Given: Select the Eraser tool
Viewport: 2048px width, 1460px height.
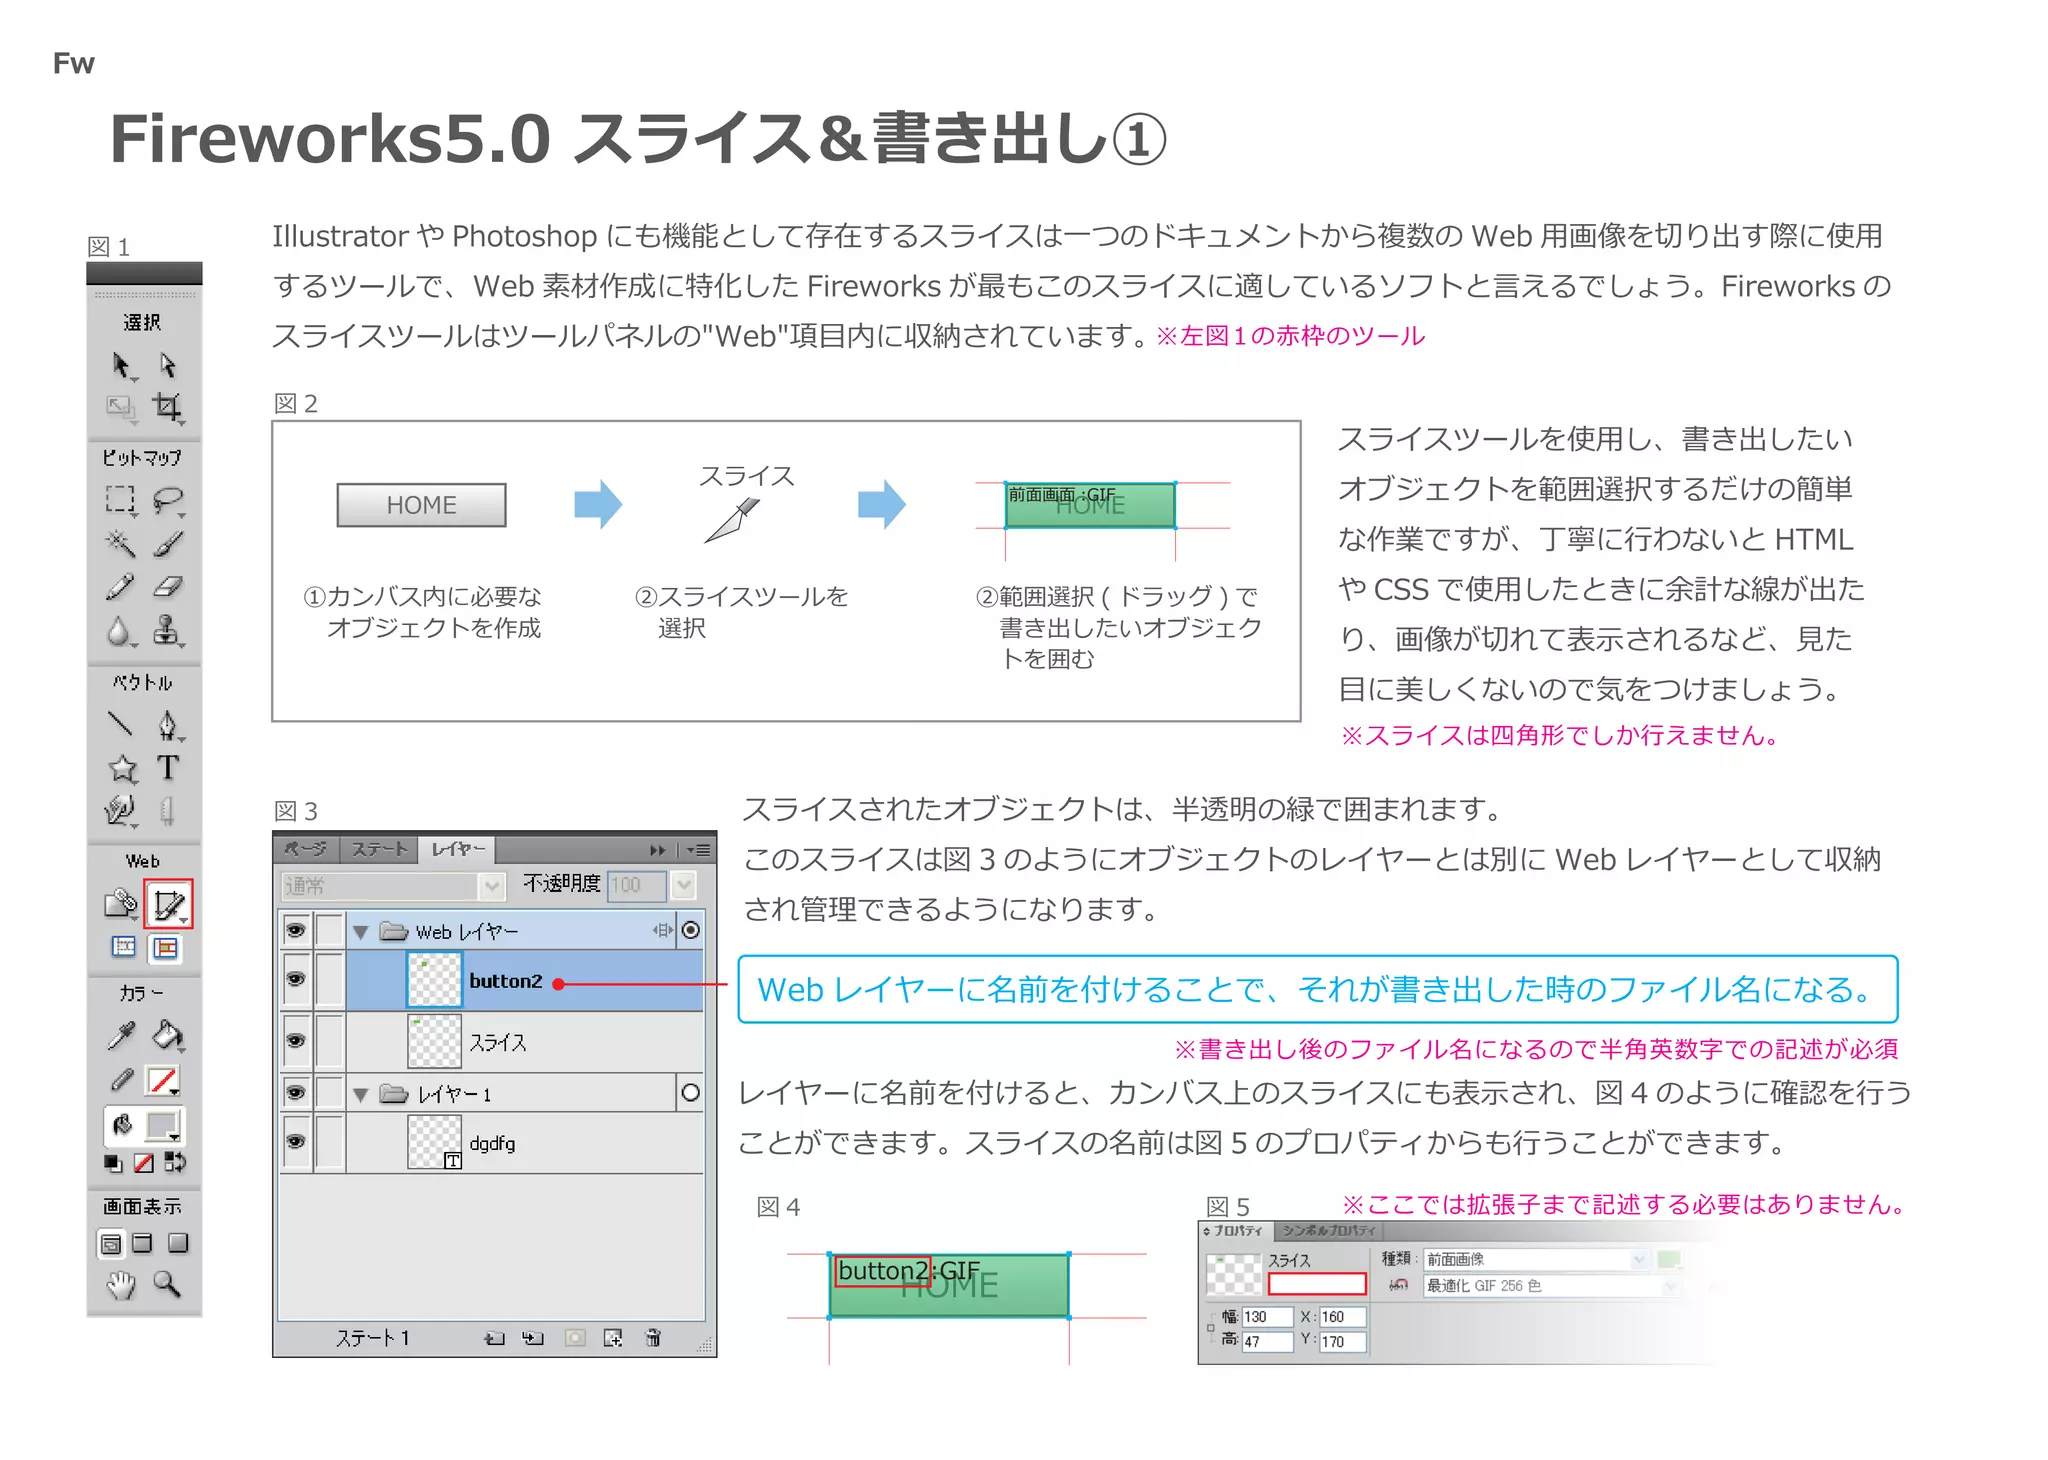Looking at the screenshot, I should (x=167, y=587).
